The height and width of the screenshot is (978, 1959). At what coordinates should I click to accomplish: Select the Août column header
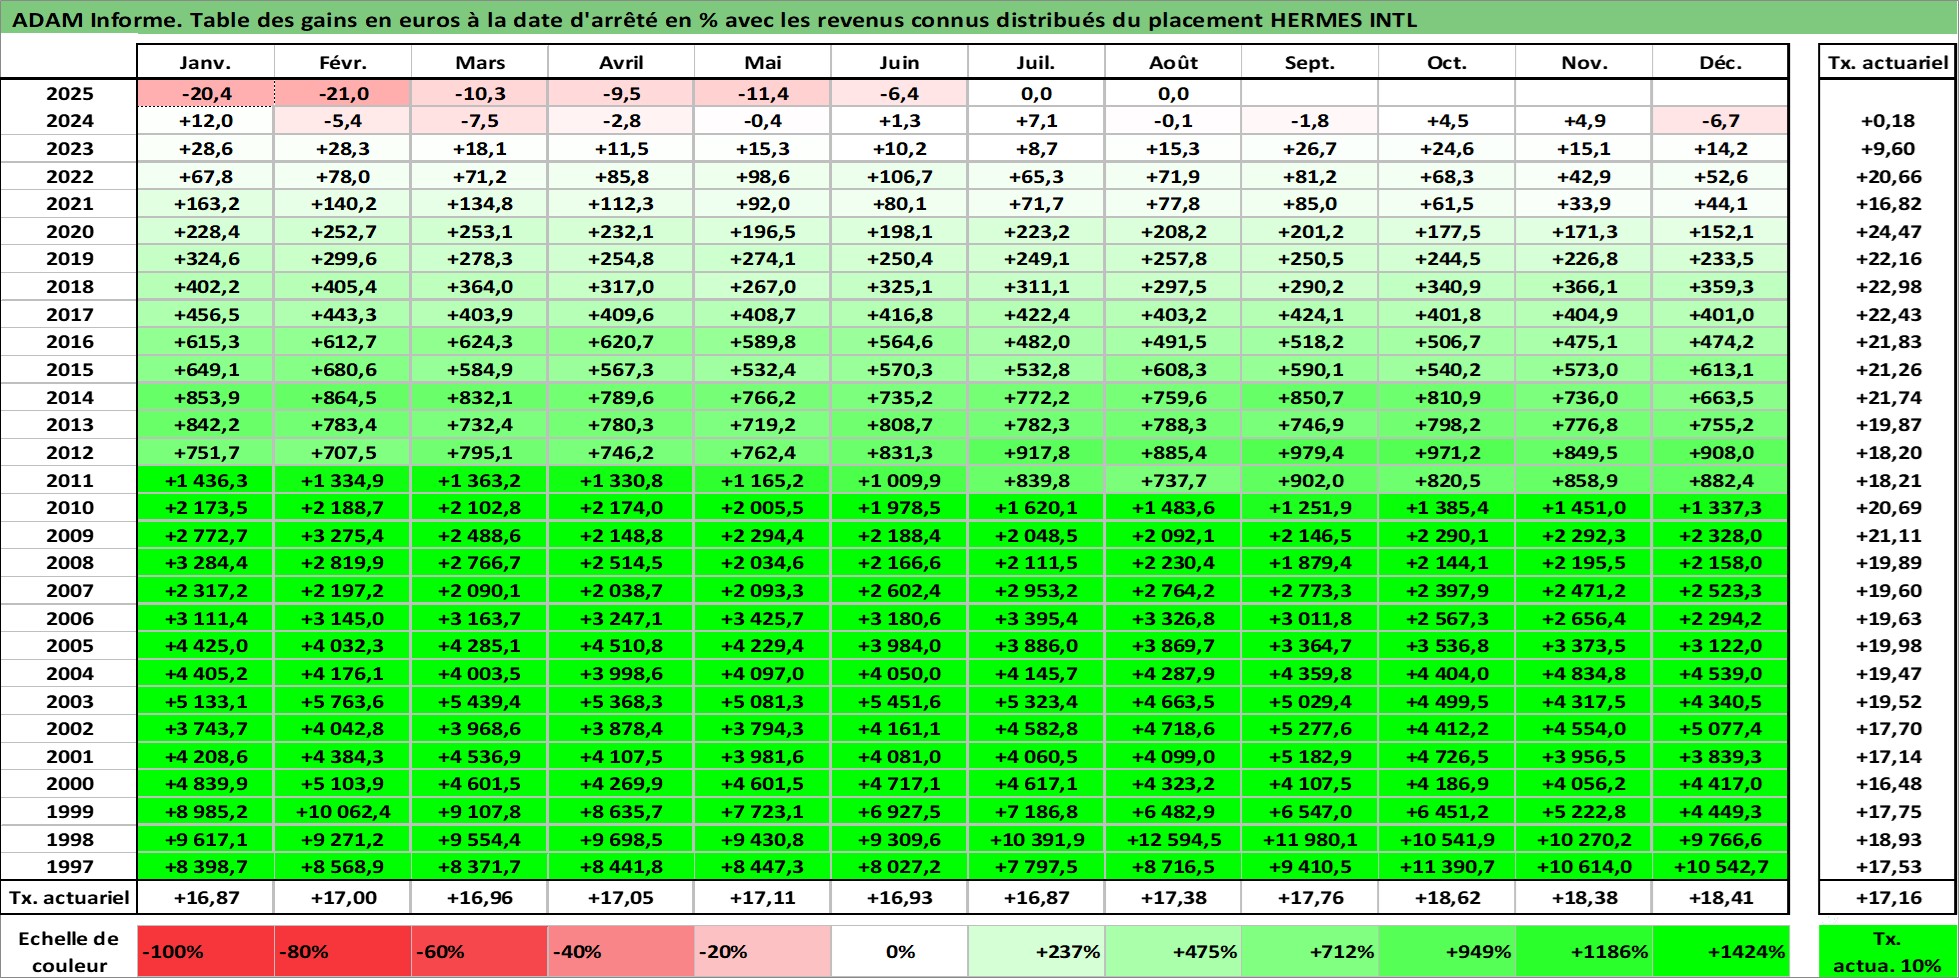1173,62
